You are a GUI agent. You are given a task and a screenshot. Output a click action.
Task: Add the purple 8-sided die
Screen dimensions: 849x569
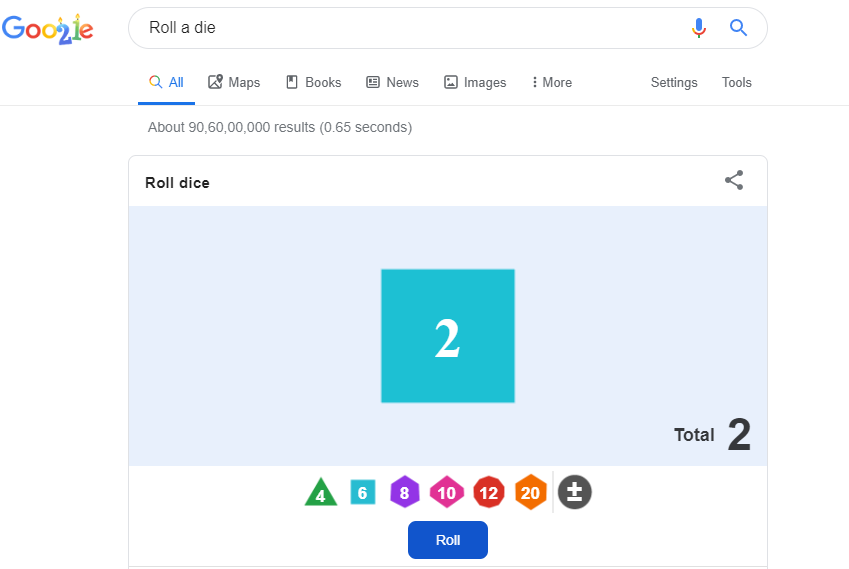point(404,492)
